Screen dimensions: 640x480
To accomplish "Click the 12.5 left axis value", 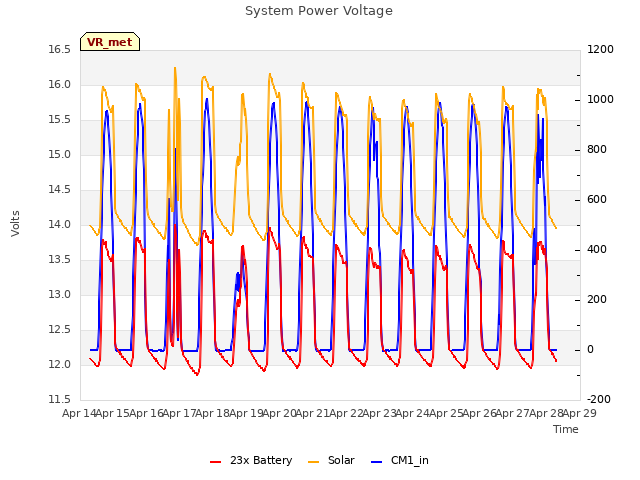I will pos(60,330).
